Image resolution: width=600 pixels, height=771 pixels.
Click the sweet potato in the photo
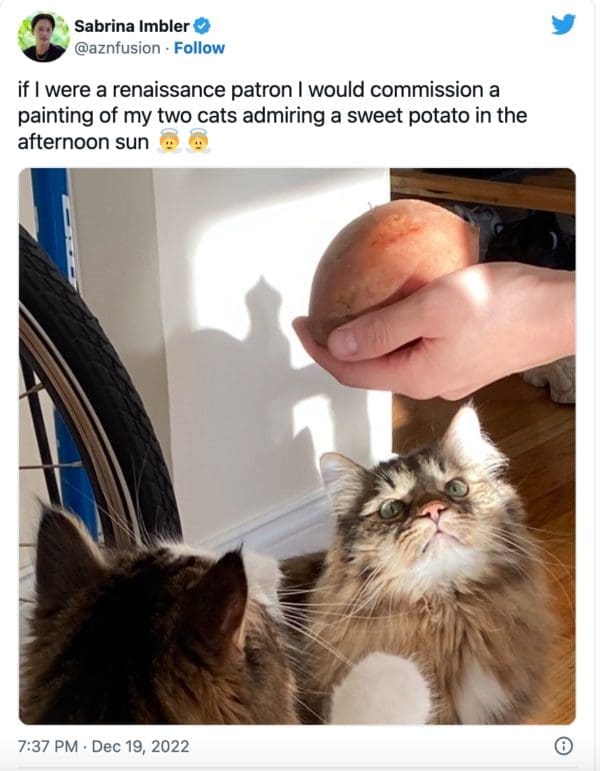[x=391, y=266]
